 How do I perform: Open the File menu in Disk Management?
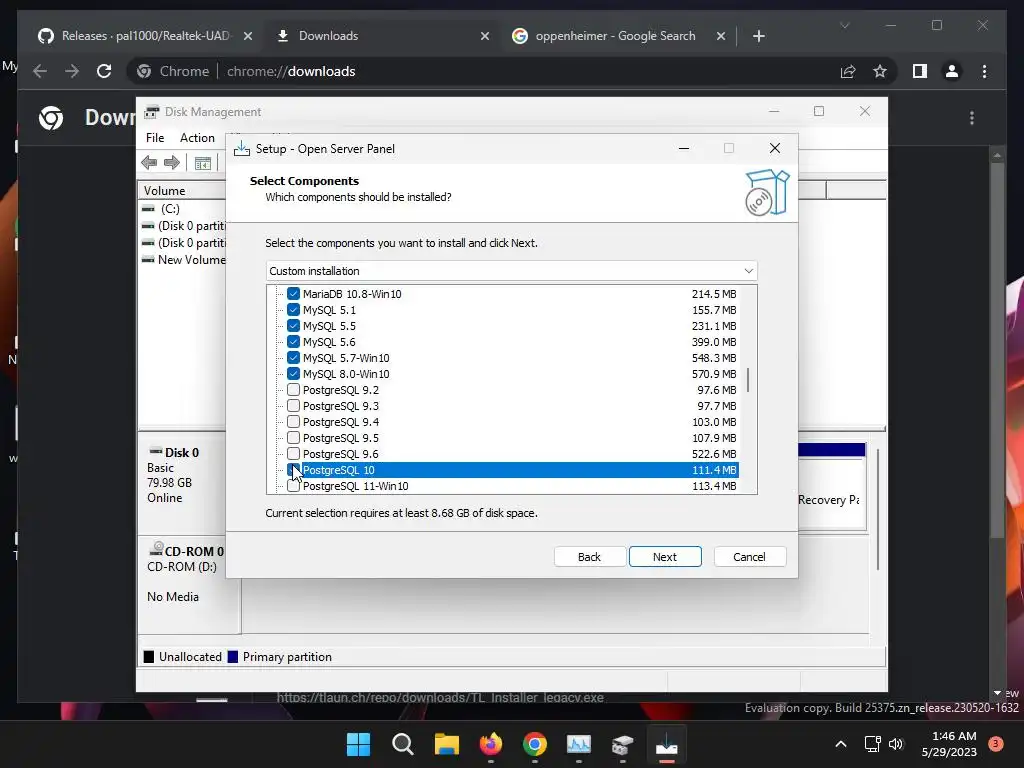coord(155,138)
